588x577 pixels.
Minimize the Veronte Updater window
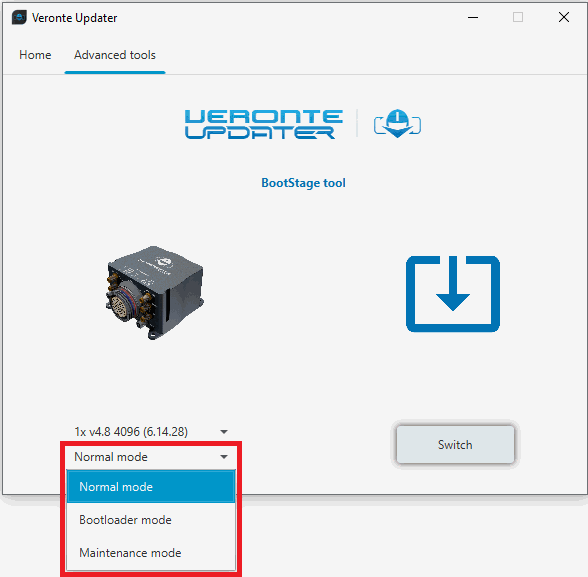click(x=473, y=17)
